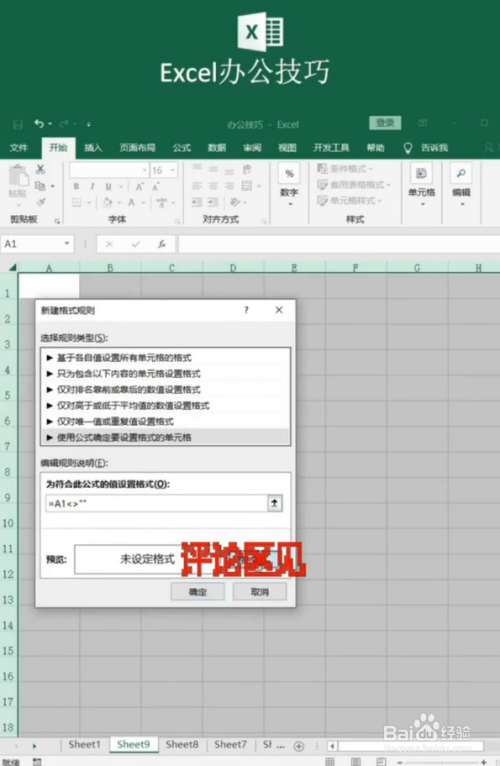Click the text orientation icon
The image size is (500, 766).
pyautogui.click(x=235, y=202)
